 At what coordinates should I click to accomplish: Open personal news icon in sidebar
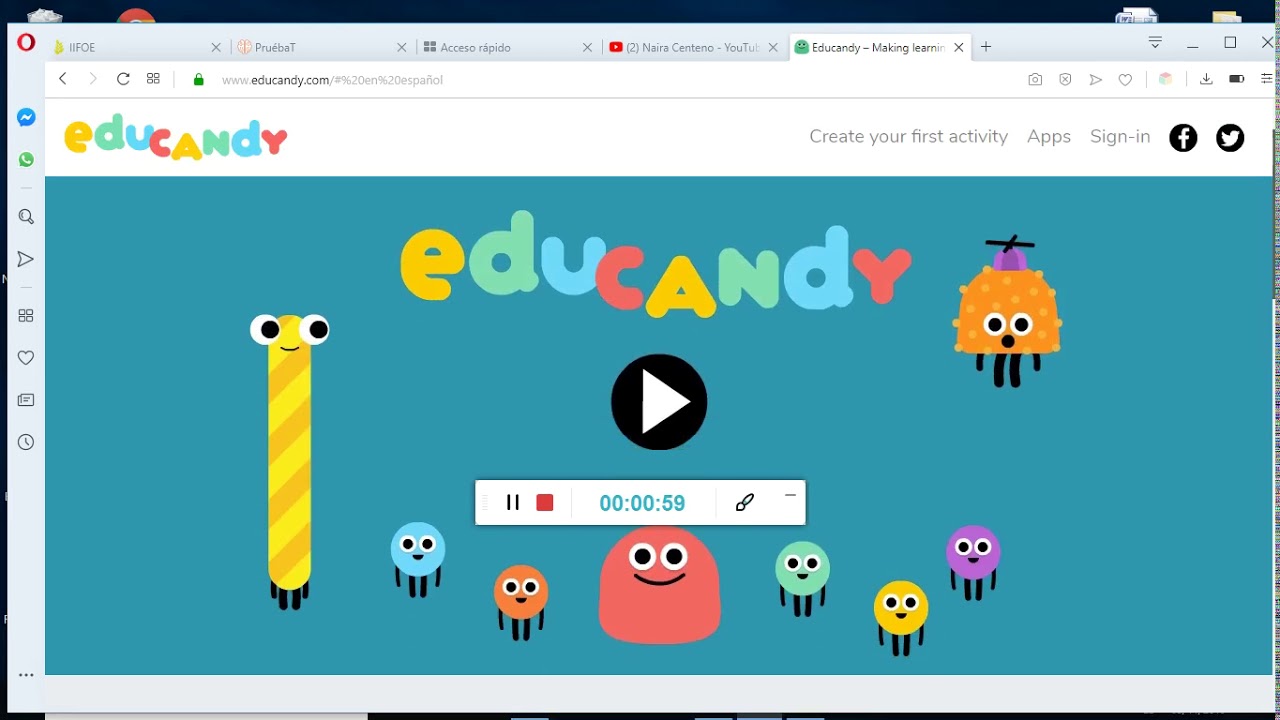[26, 400]
